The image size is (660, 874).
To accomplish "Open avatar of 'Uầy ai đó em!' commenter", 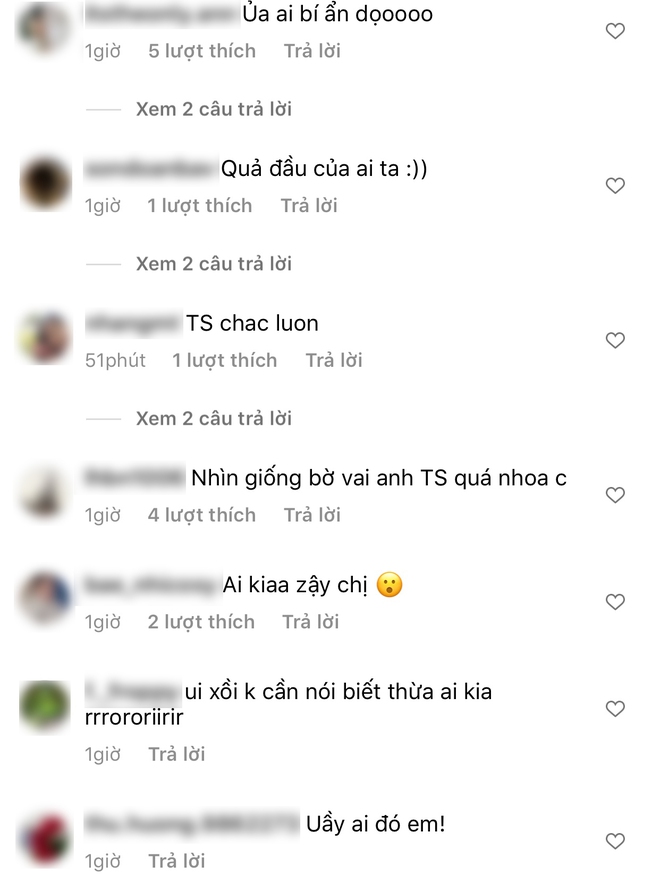I will click(45, 839).
